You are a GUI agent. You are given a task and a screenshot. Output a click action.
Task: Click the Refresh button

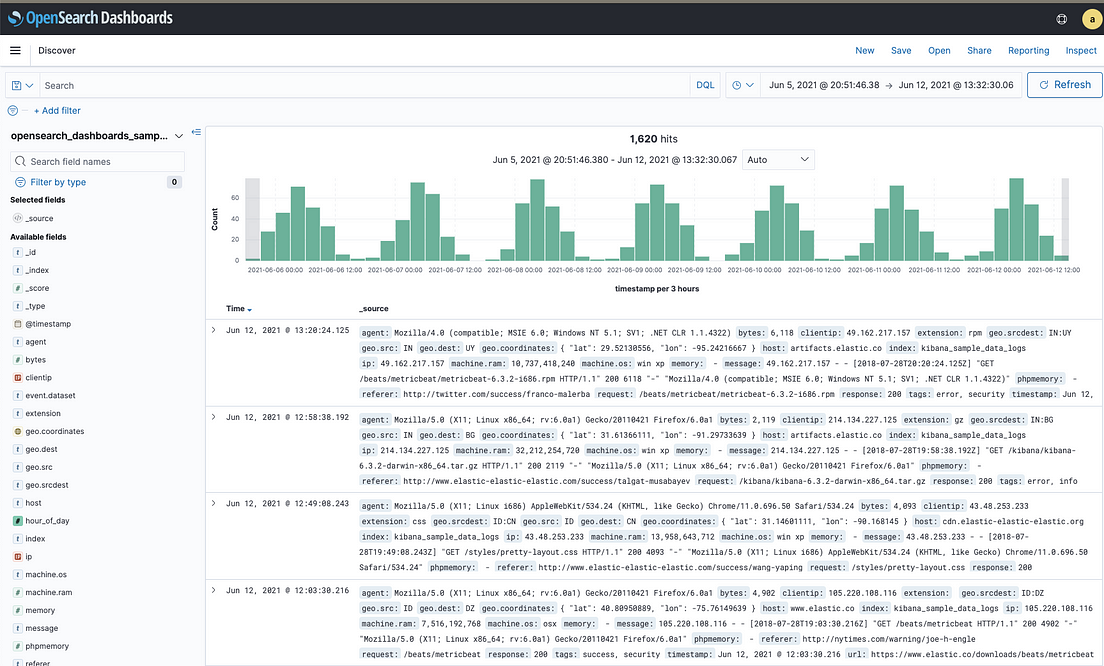(1065, 84)
